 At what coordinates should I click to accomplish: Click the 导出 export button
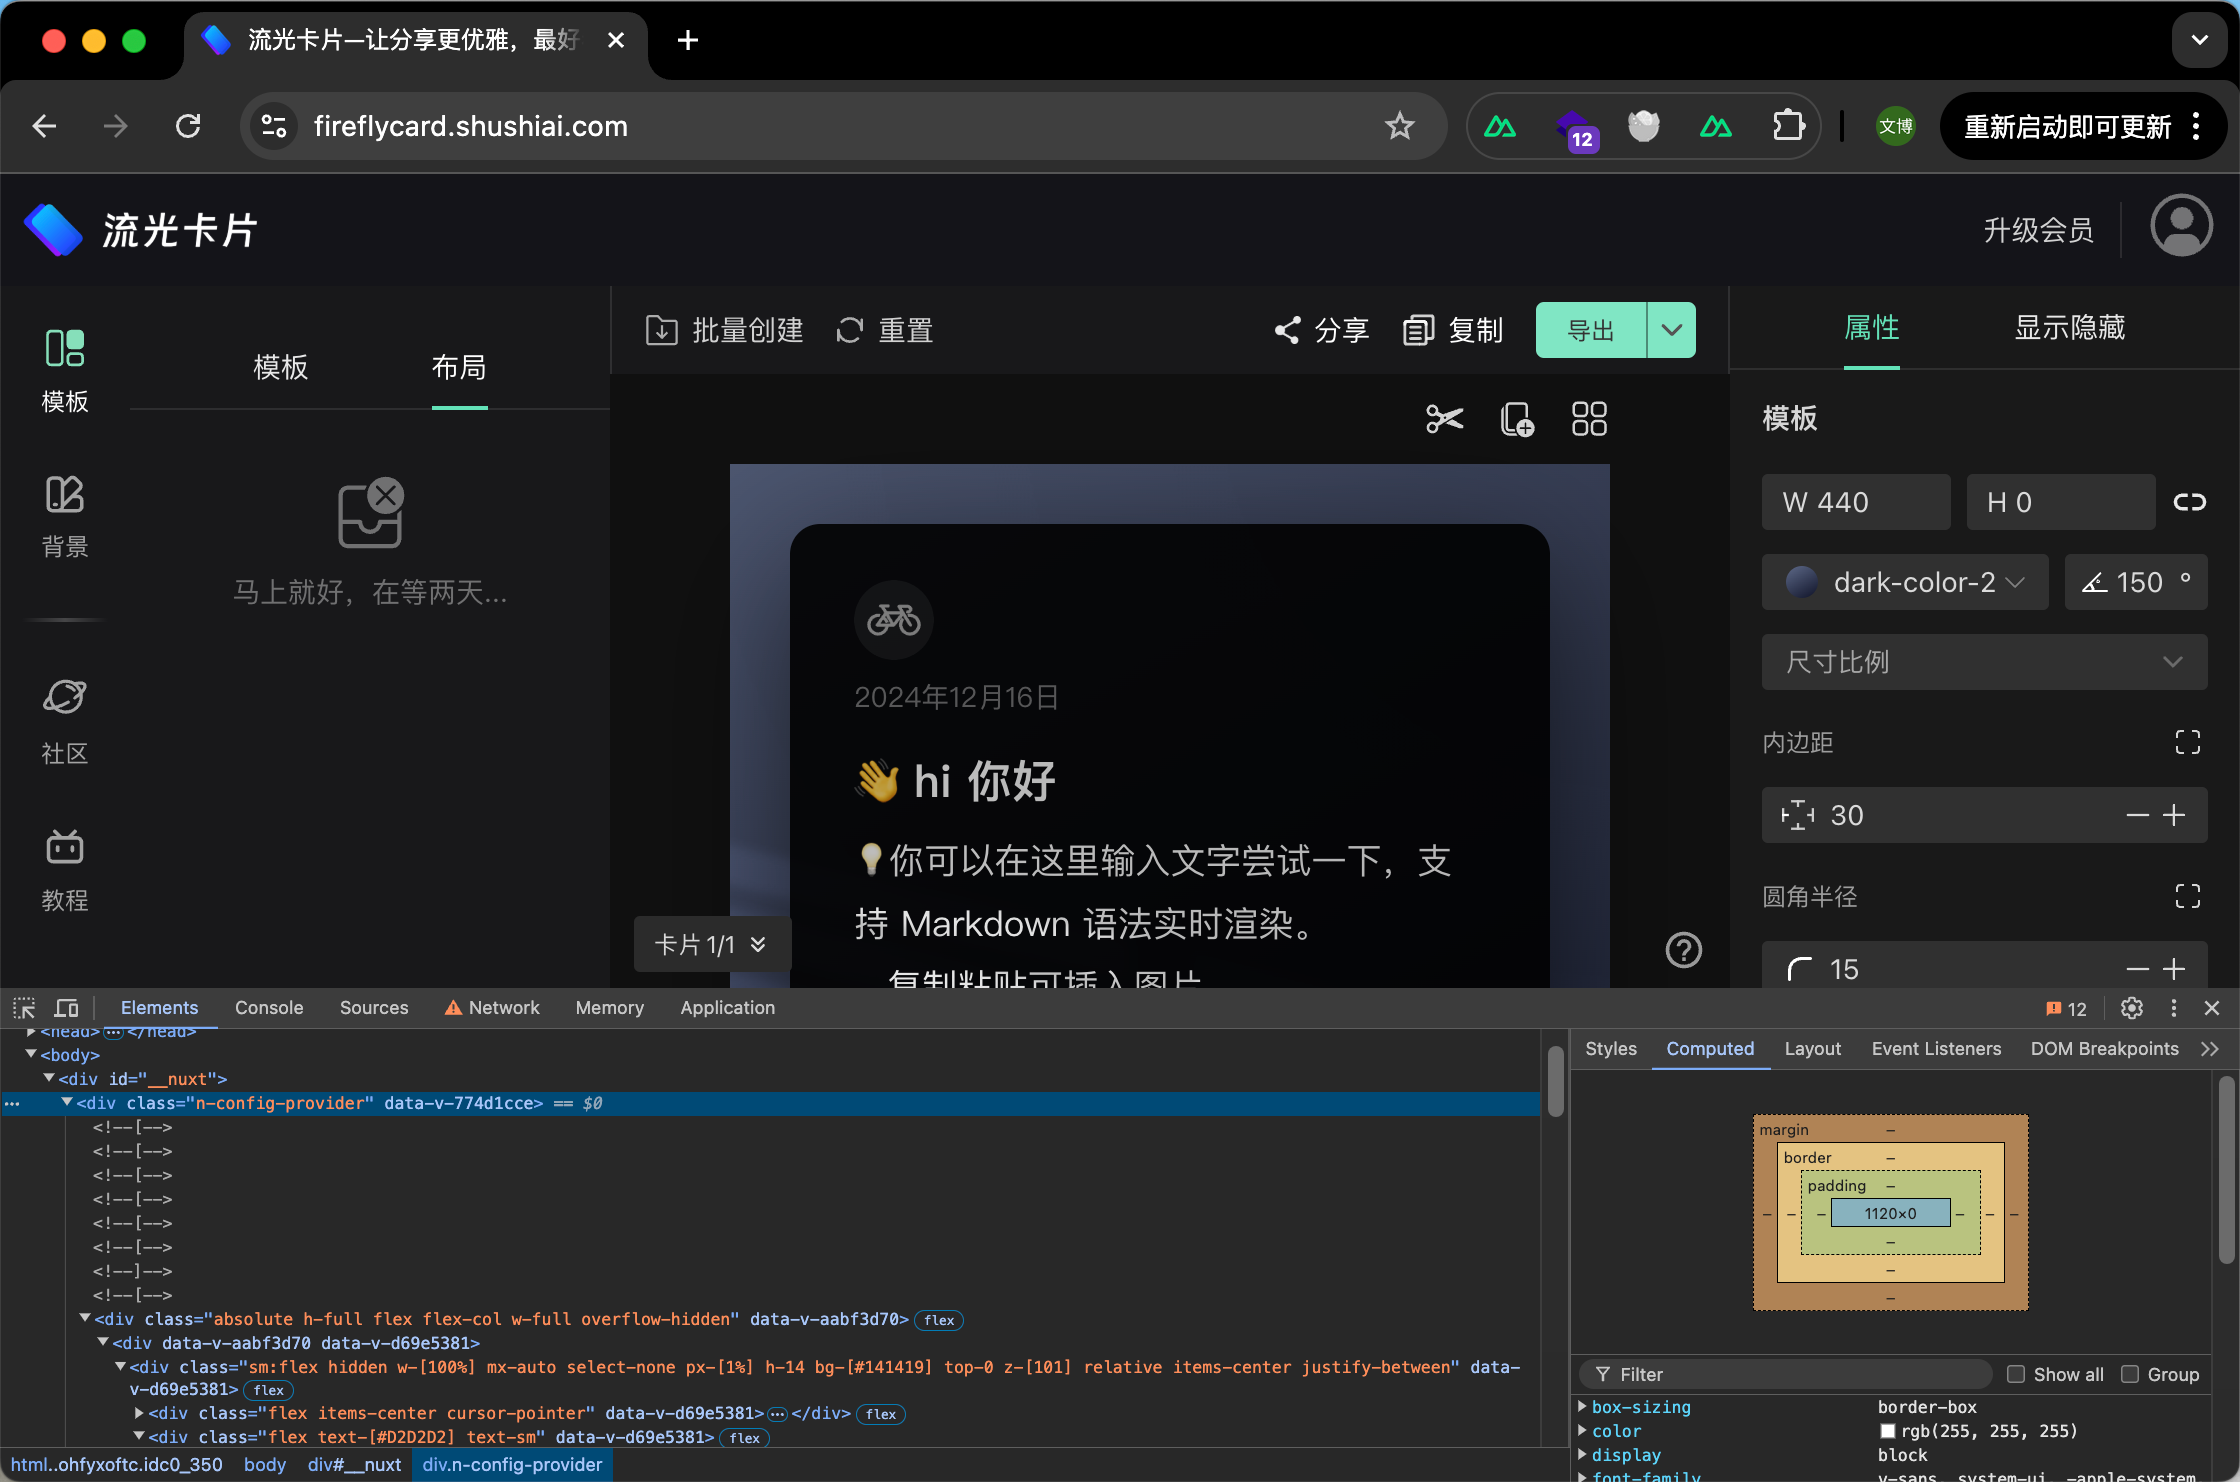1590,329
